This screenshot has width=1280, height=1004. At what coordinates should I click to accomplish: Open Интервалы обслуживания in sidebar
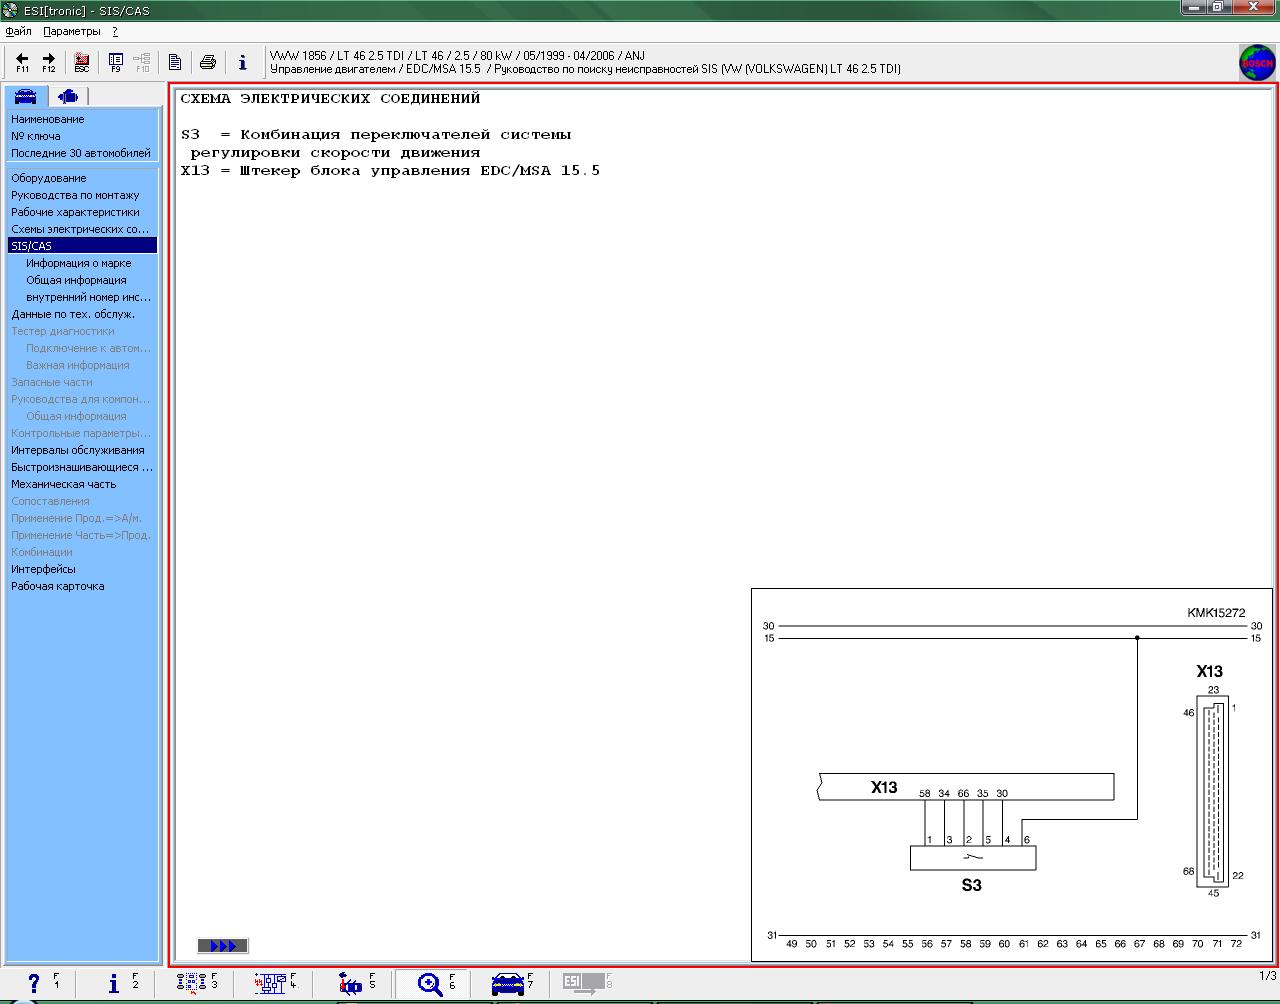point(77,450)
